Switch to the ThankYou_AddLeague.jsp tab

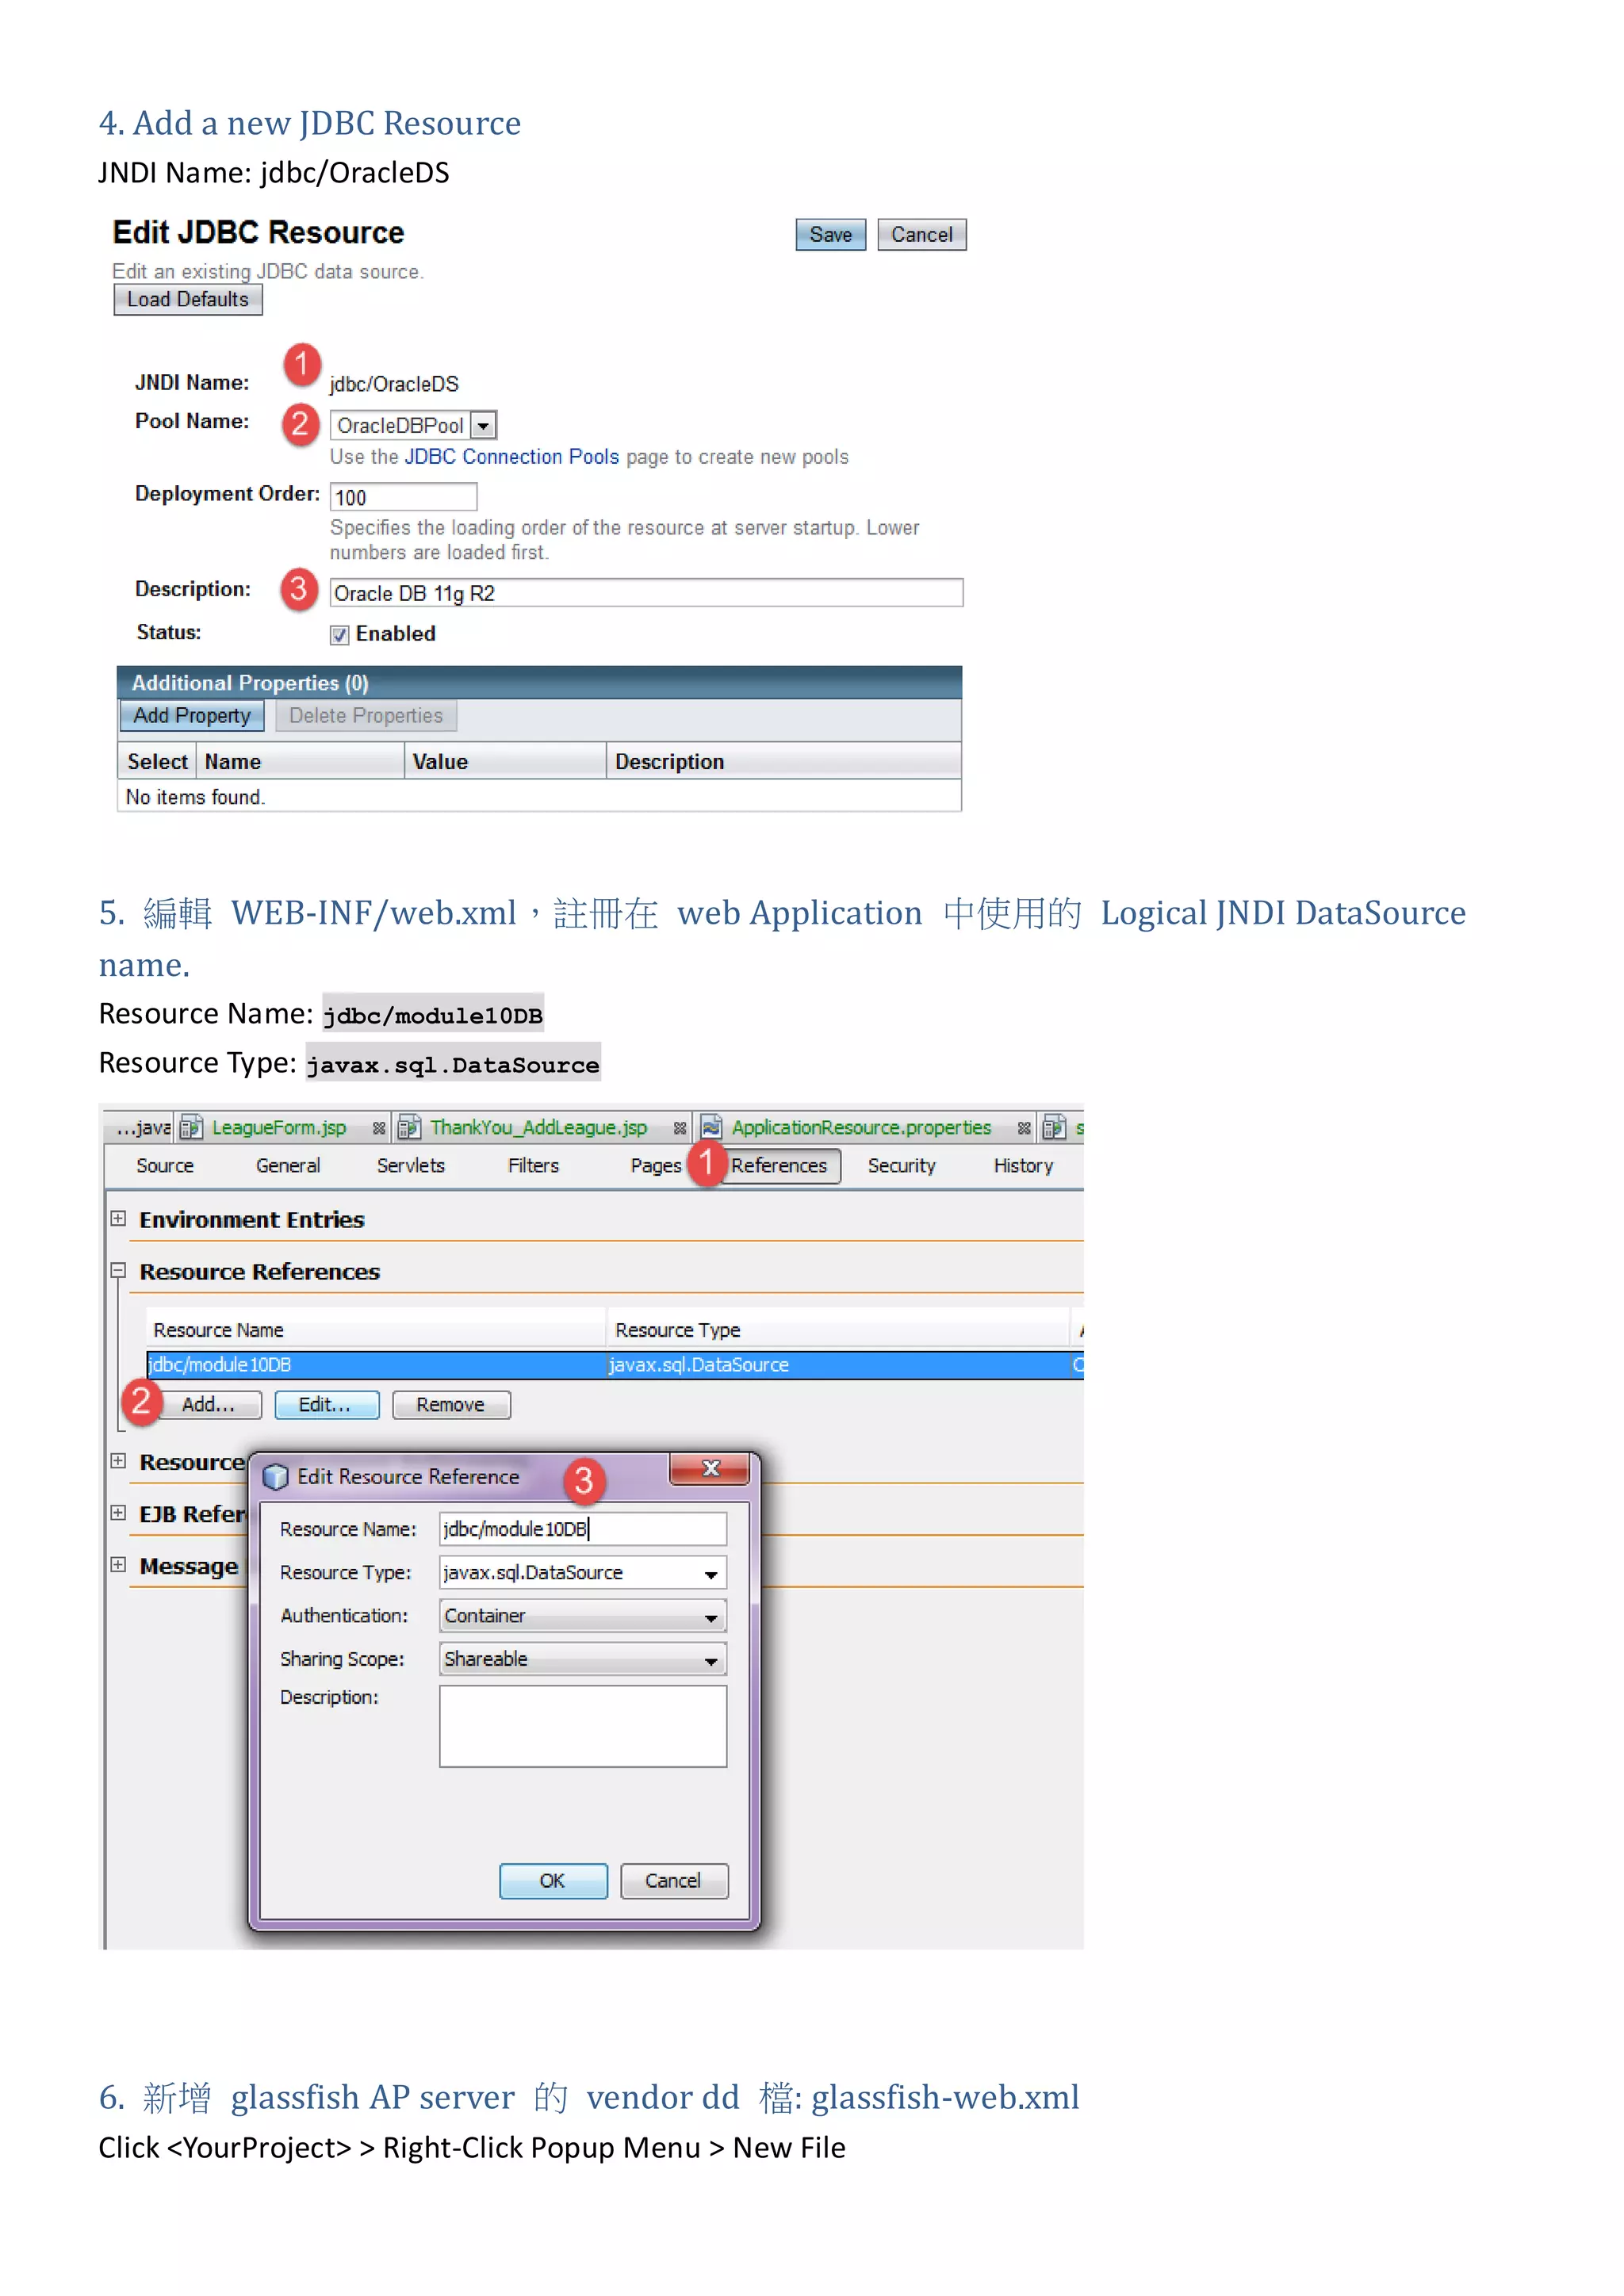click(x=538, y=1128)
